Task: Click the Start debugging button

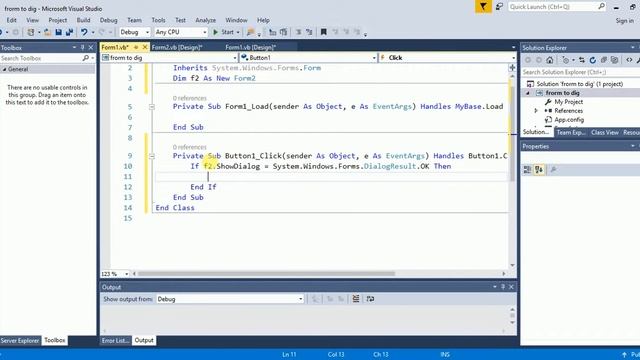Action: [224, 32]
